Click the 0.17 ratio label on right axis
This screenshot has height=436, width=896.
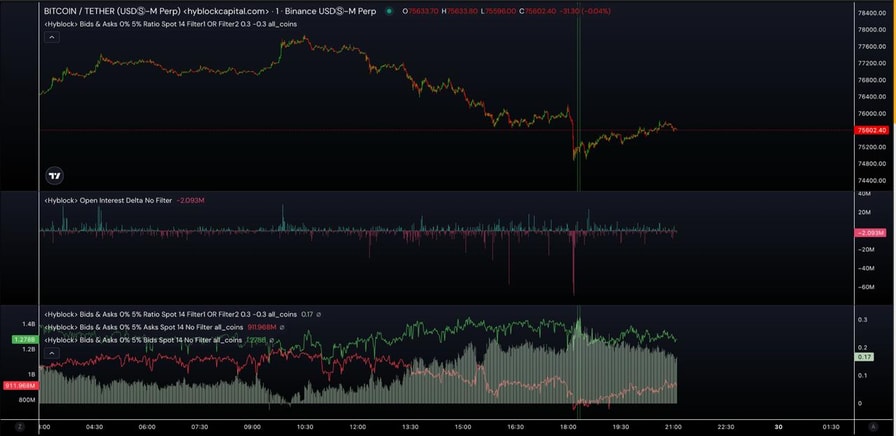(865, 356)
